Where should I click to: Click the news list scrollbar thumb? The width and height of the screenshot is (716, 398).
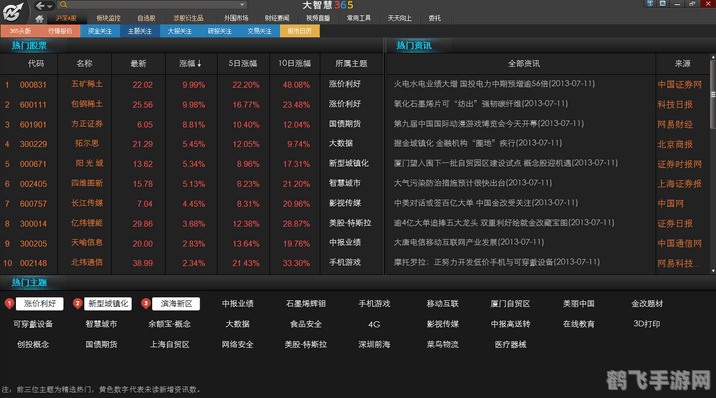[x=713, y=94]
